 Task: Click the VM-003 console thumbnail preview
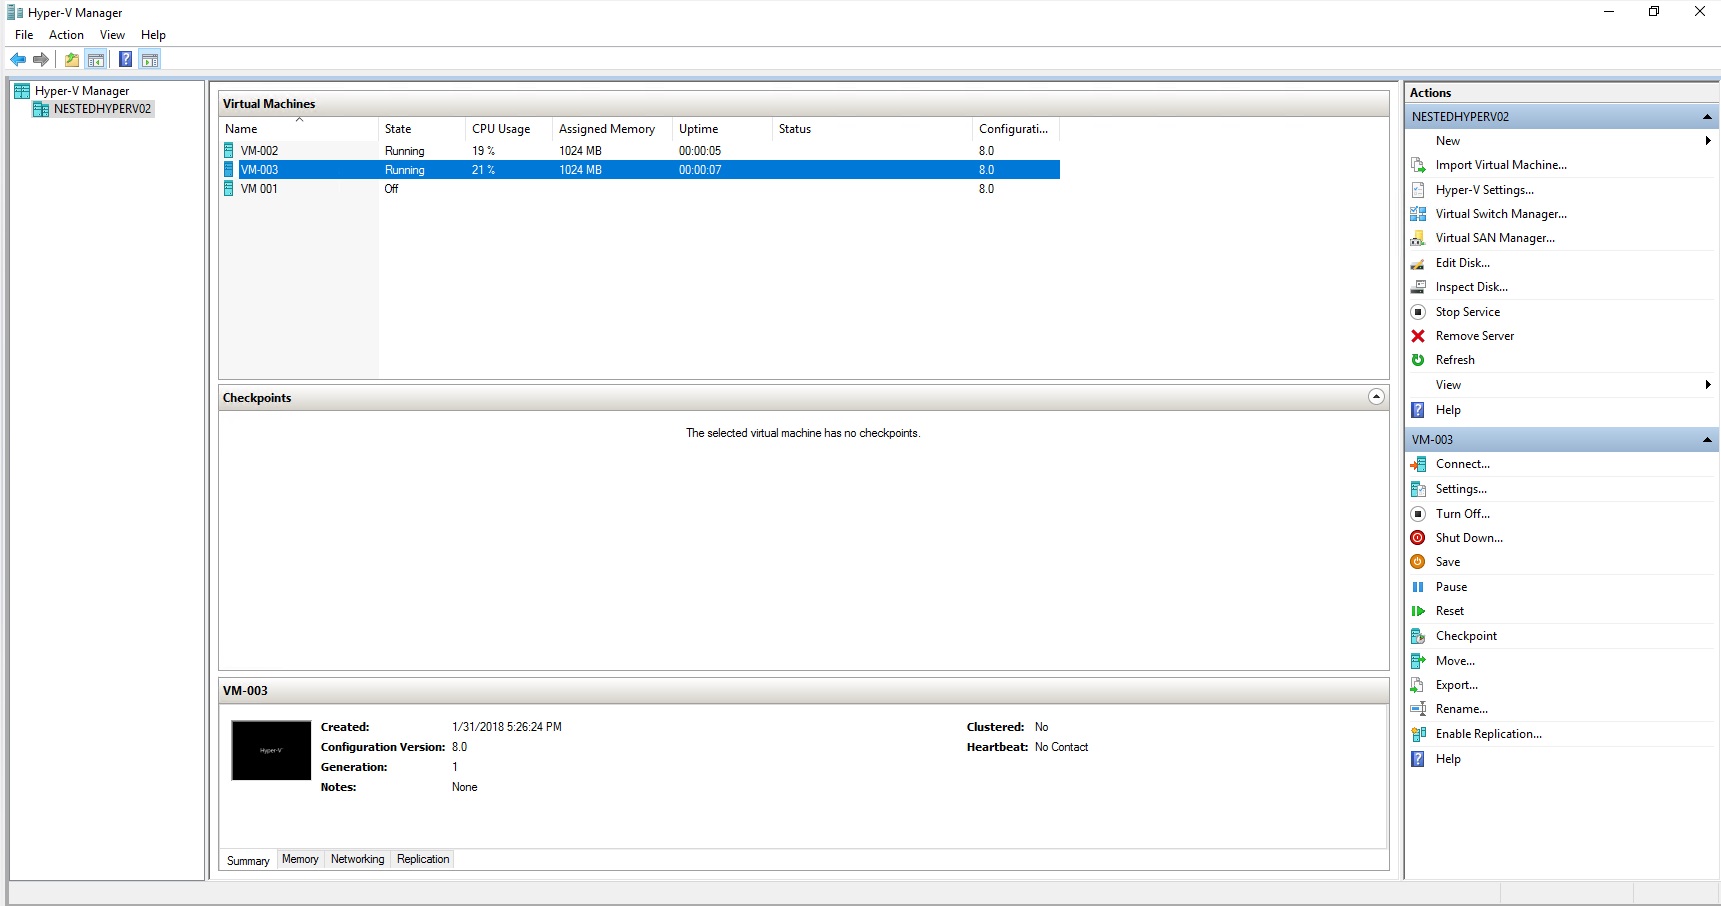click(271, 750)
